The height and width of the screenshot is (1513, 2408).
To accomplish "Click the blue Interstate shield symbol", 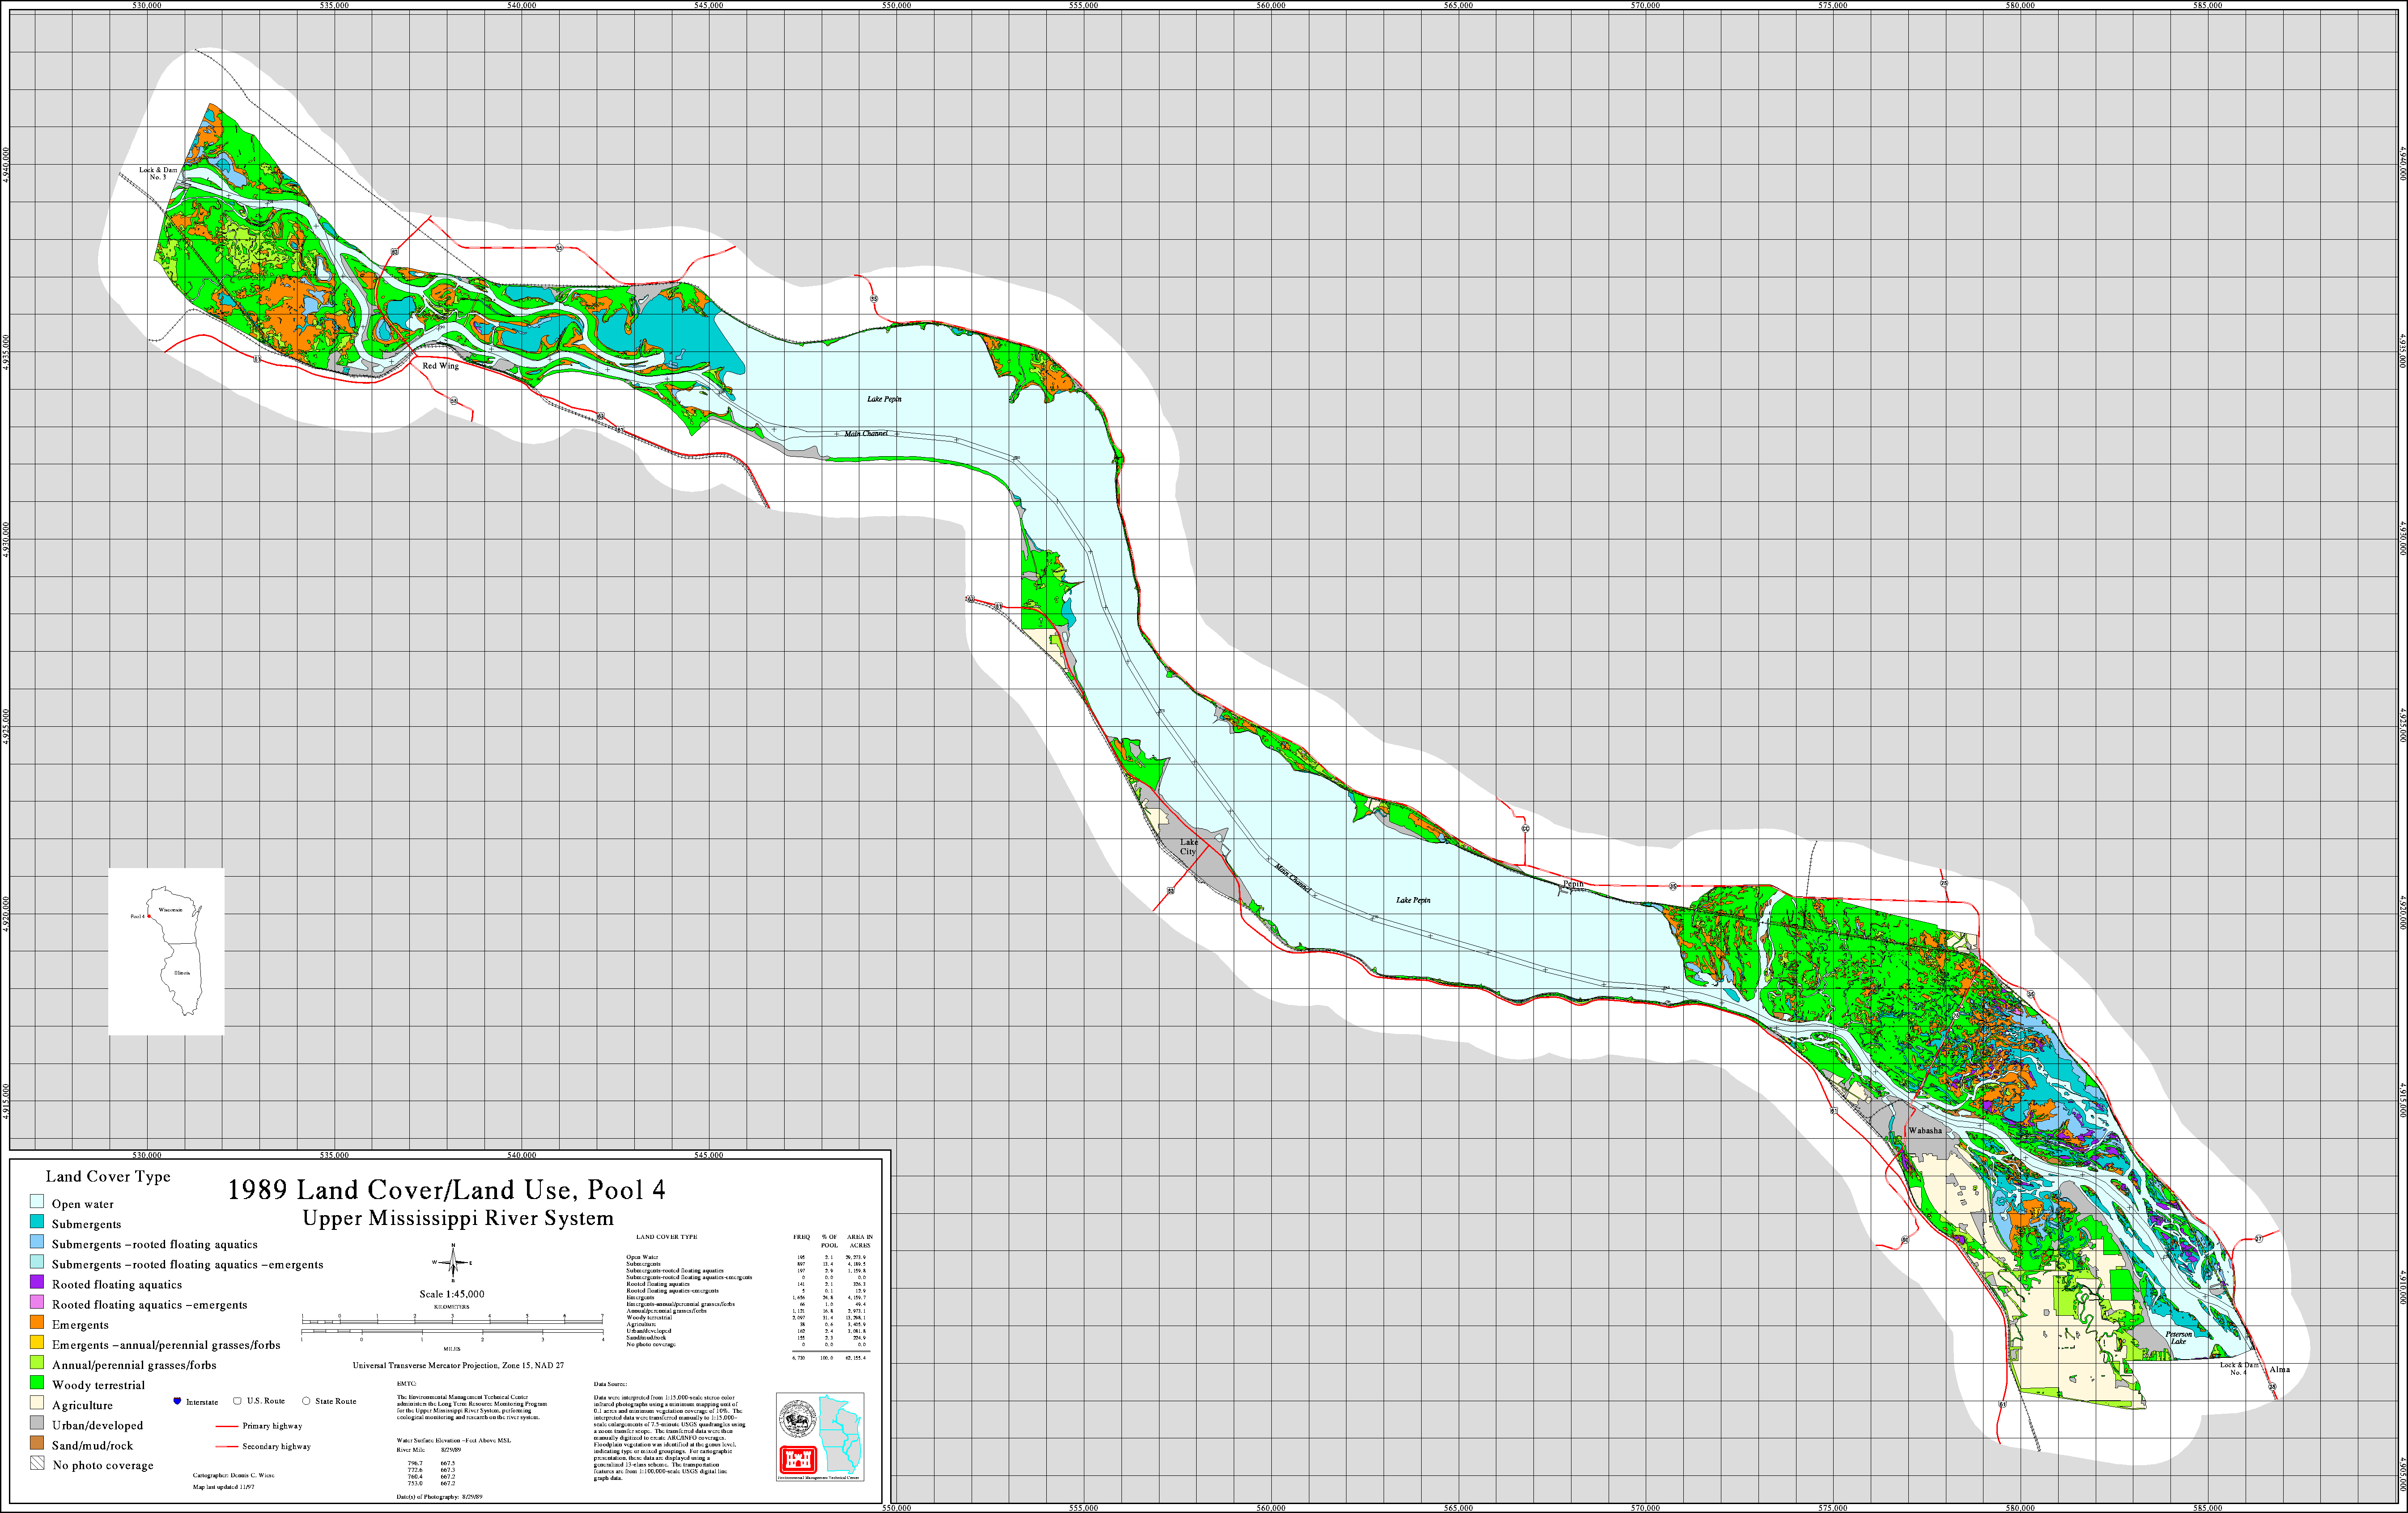I will pos(177,1401).
